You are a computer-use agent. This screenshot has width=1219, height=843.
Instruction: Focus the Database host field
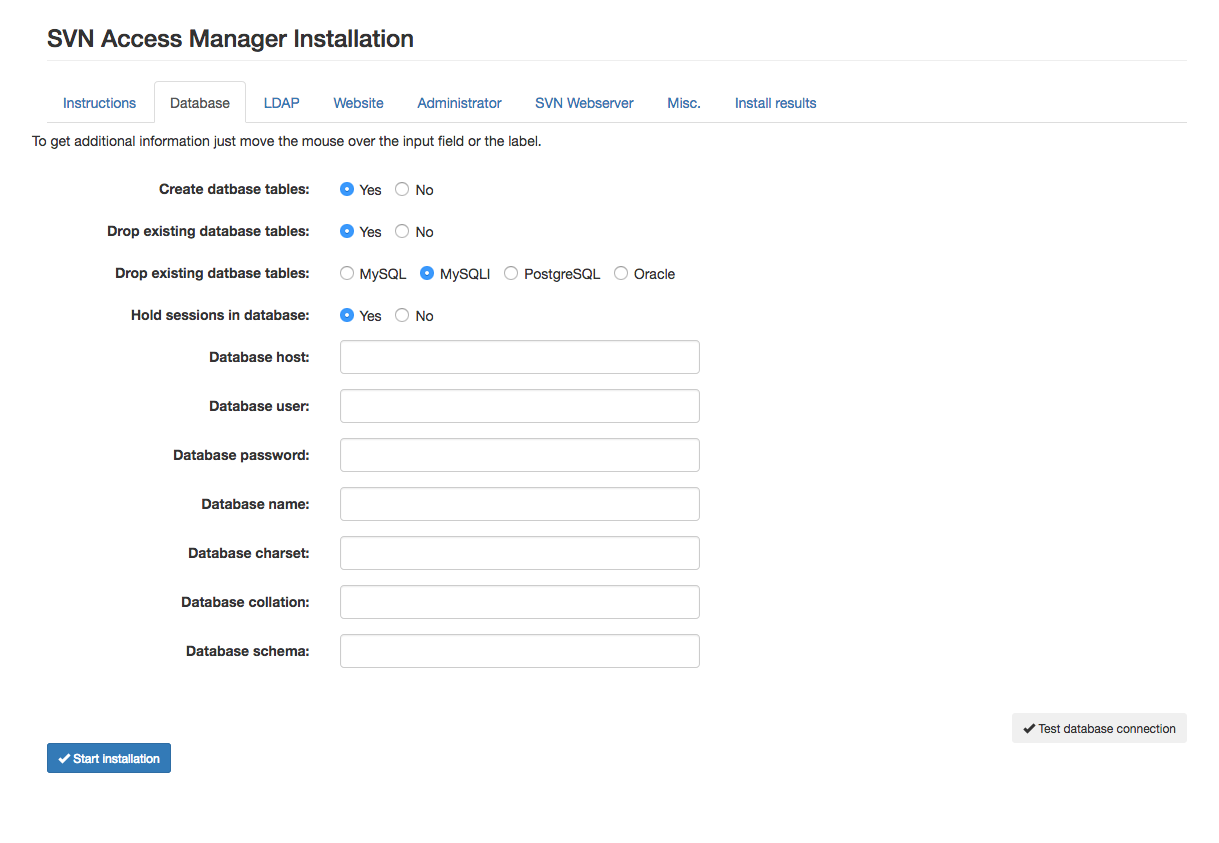pyautogui.click(x=520, y=357)
